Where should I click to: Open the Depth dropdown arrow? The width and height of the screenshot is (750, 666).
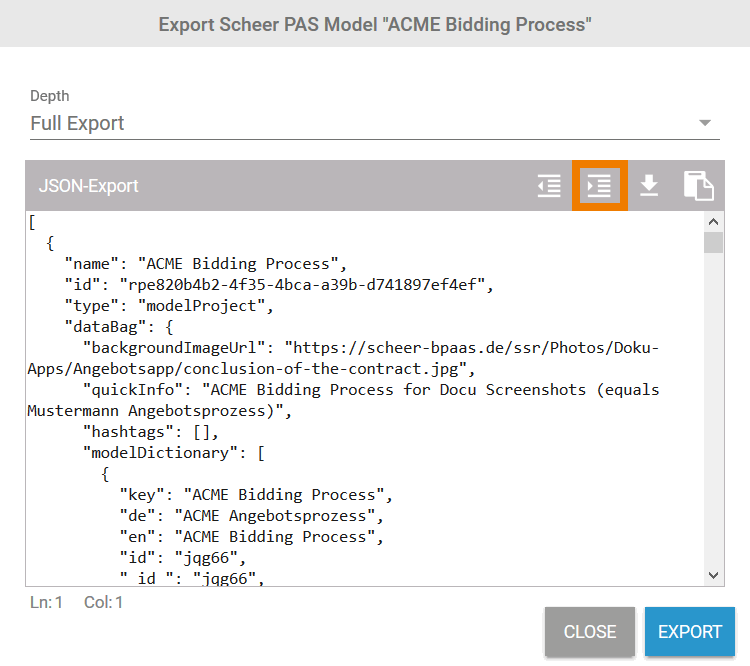tap(705, 124)
